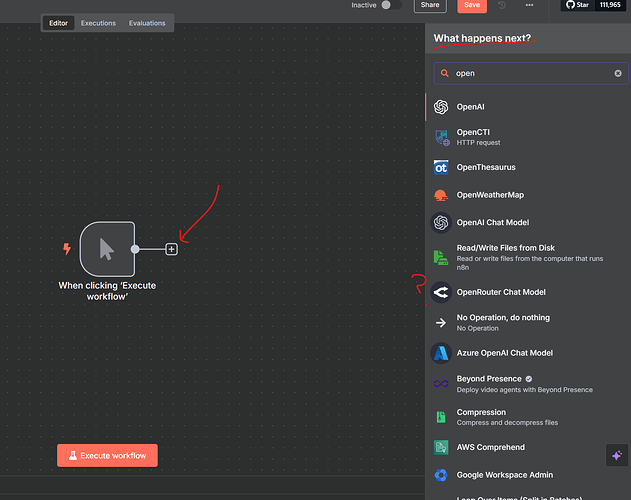
Task: Select the manual trigger node with cursor icon
Action: (107, 249)
